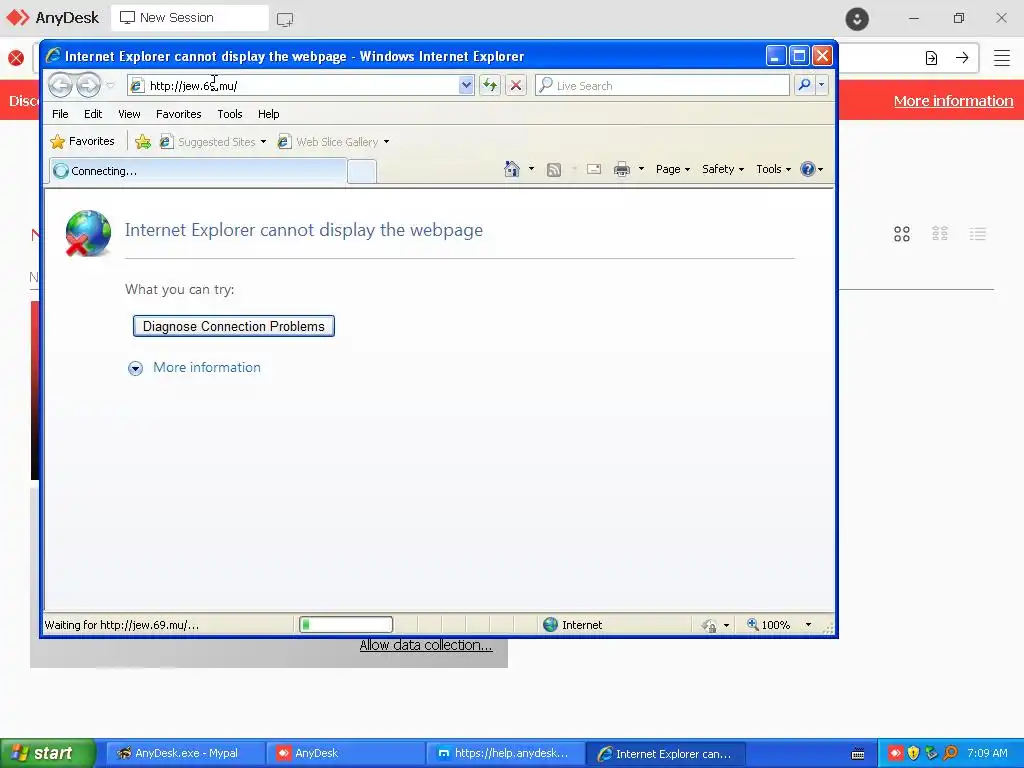Open the zoom level dropdown arrow

click(808, 625)
